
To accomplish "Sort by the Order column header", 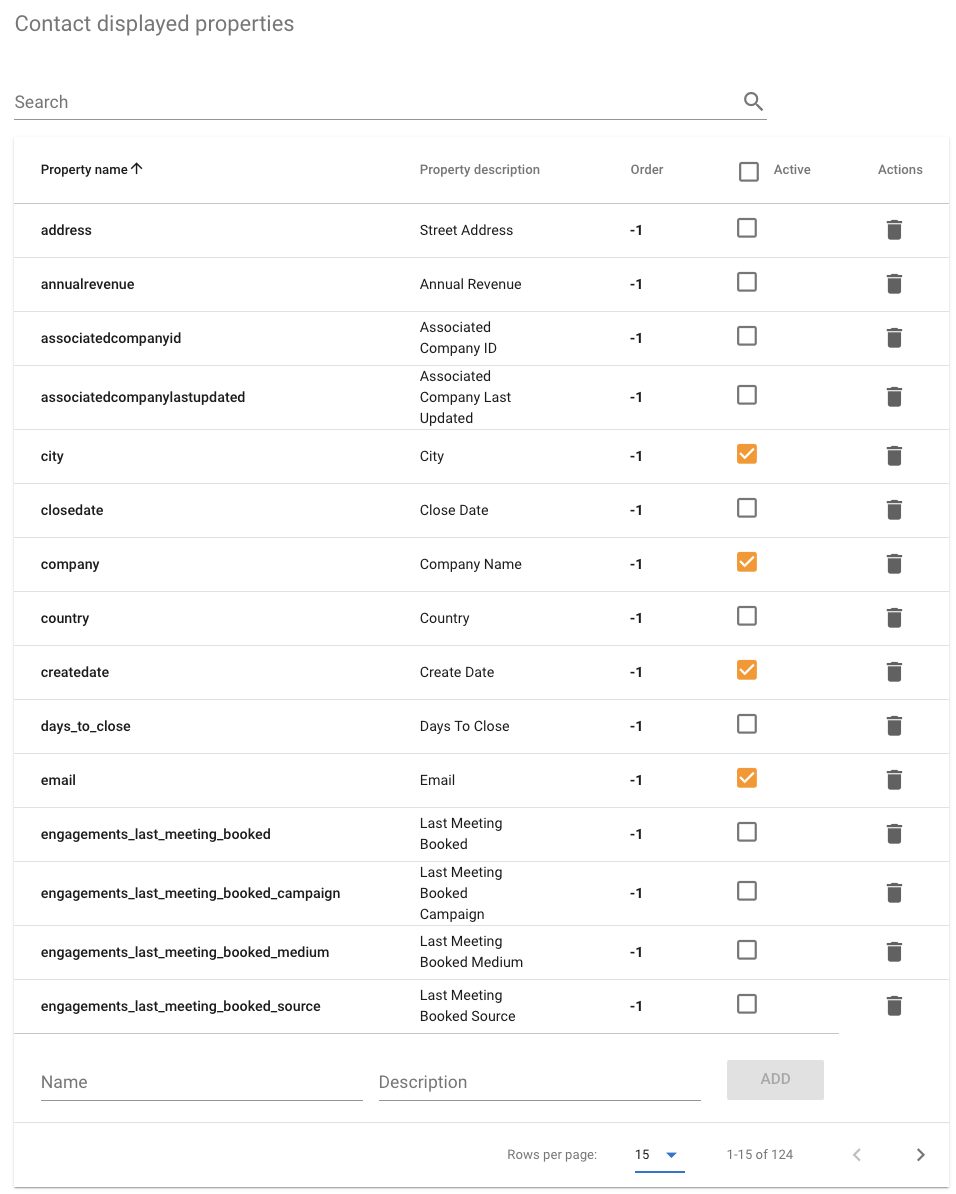I will [646, 170].
